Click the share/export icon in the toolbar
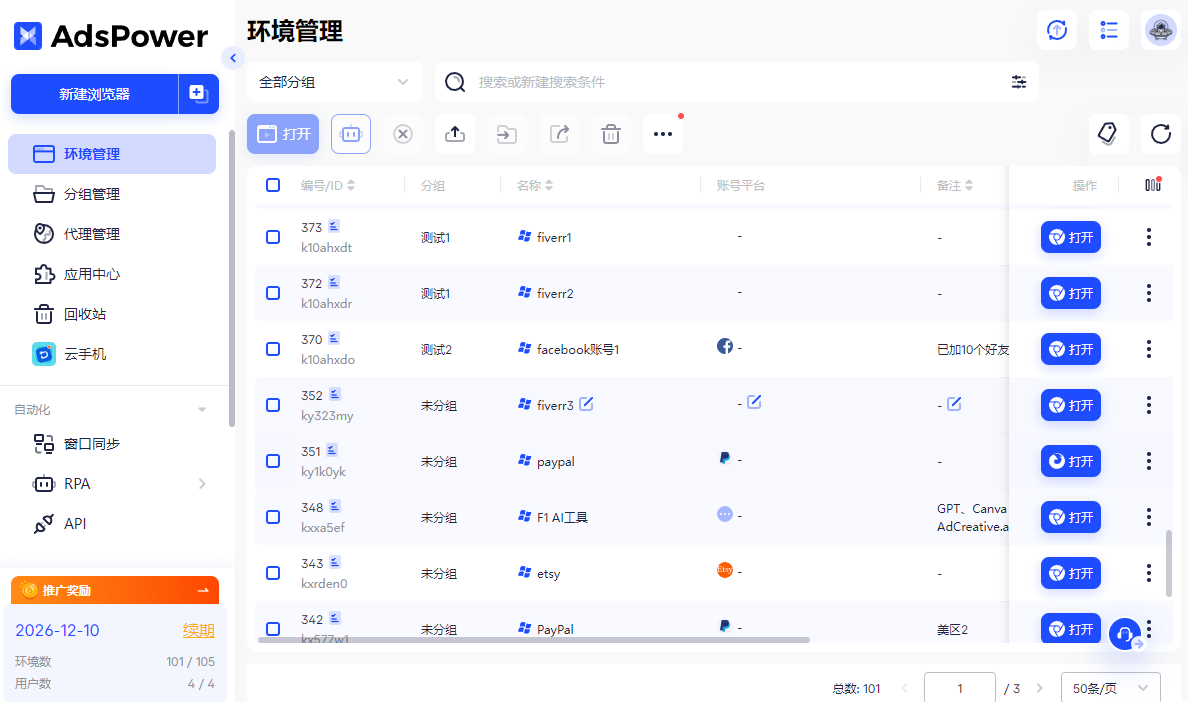 pos(559,133)
